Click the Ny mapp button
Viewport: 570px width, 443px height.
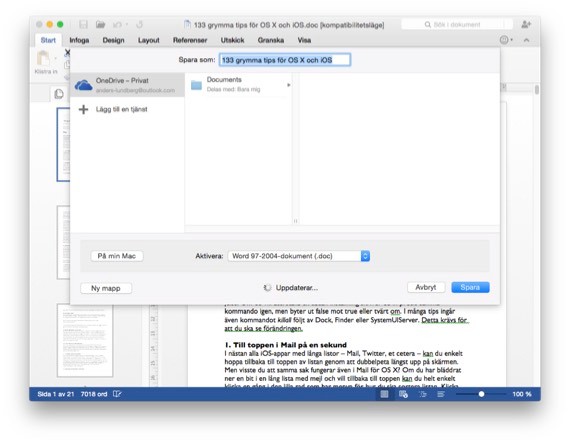pos(106,288)
